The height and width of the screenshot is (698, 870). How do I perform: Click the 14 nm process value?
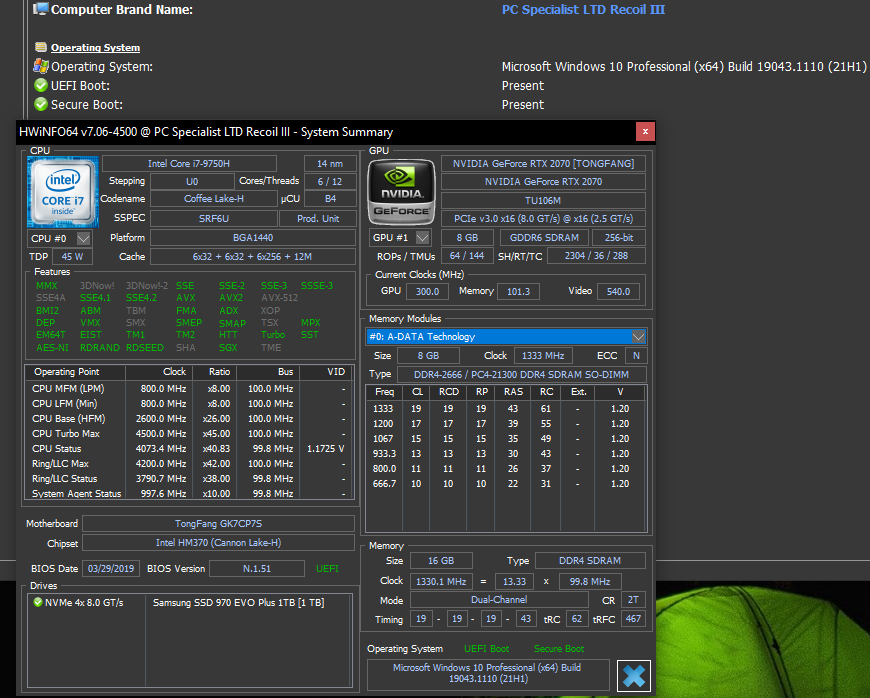pos(330,164)
